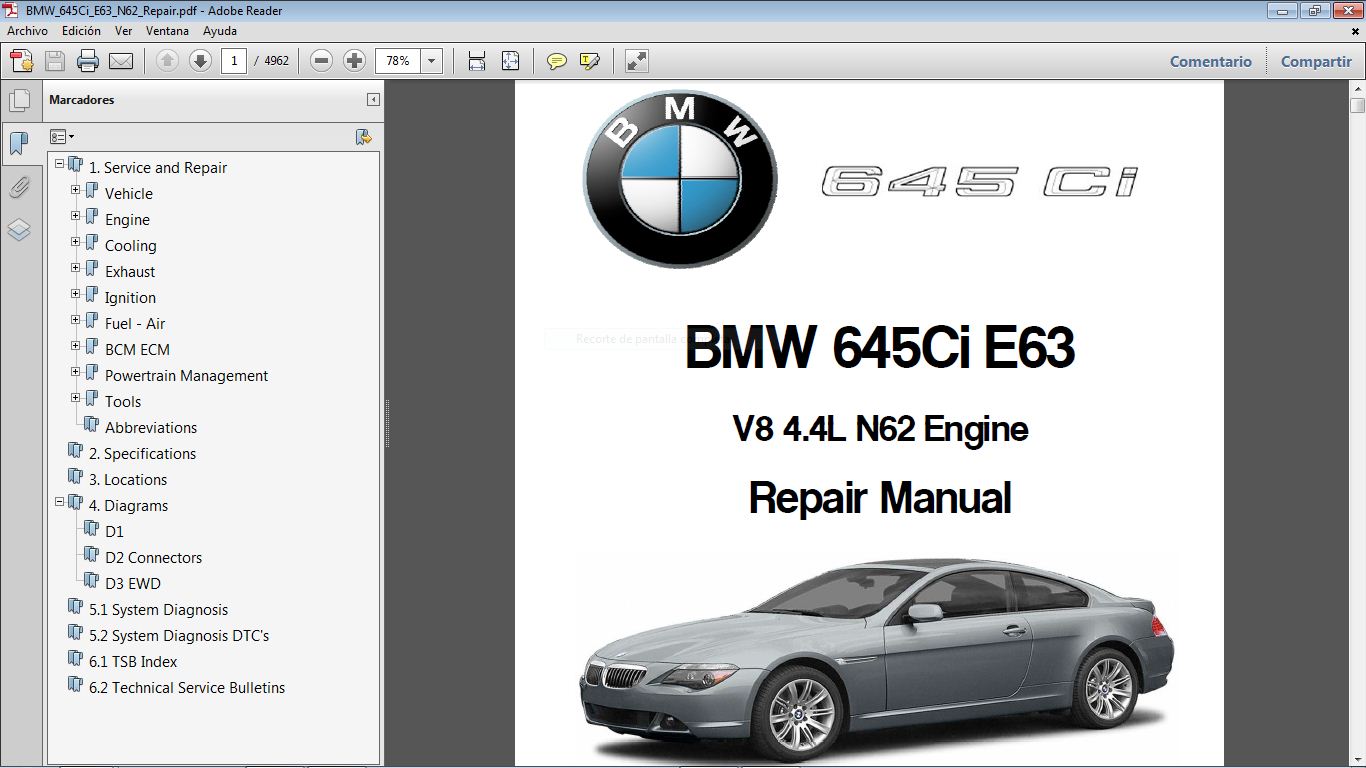Image resolution: width=1366 pixels, height=768 pixels.
Task: Select the 5.2 System Diagnosis DTC's bookmark
Action: [x=179, y=636]
